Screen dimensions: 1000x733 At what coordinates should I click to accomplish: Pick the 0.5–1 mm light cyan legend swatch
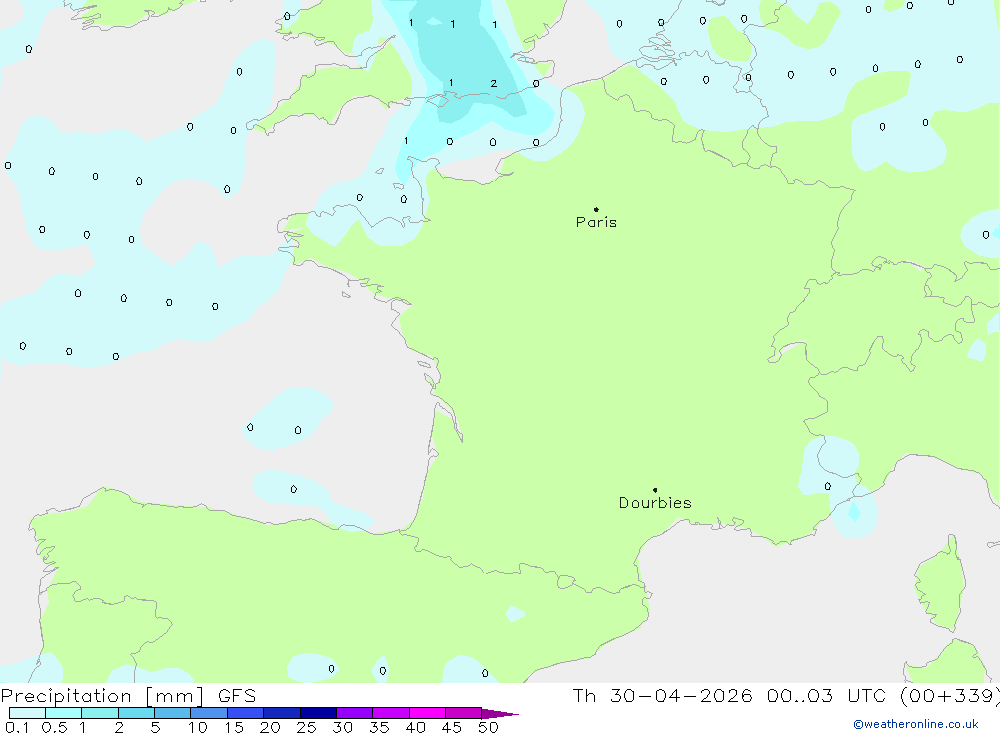point(64,713)
